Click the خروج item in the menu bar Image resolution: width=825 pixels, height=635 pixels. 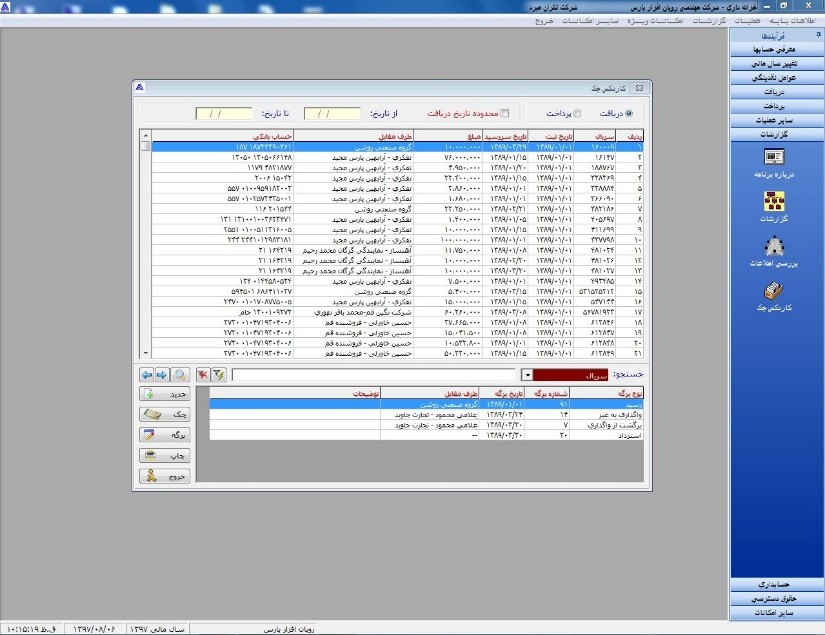pyautogui.click(x=544, y=21)
